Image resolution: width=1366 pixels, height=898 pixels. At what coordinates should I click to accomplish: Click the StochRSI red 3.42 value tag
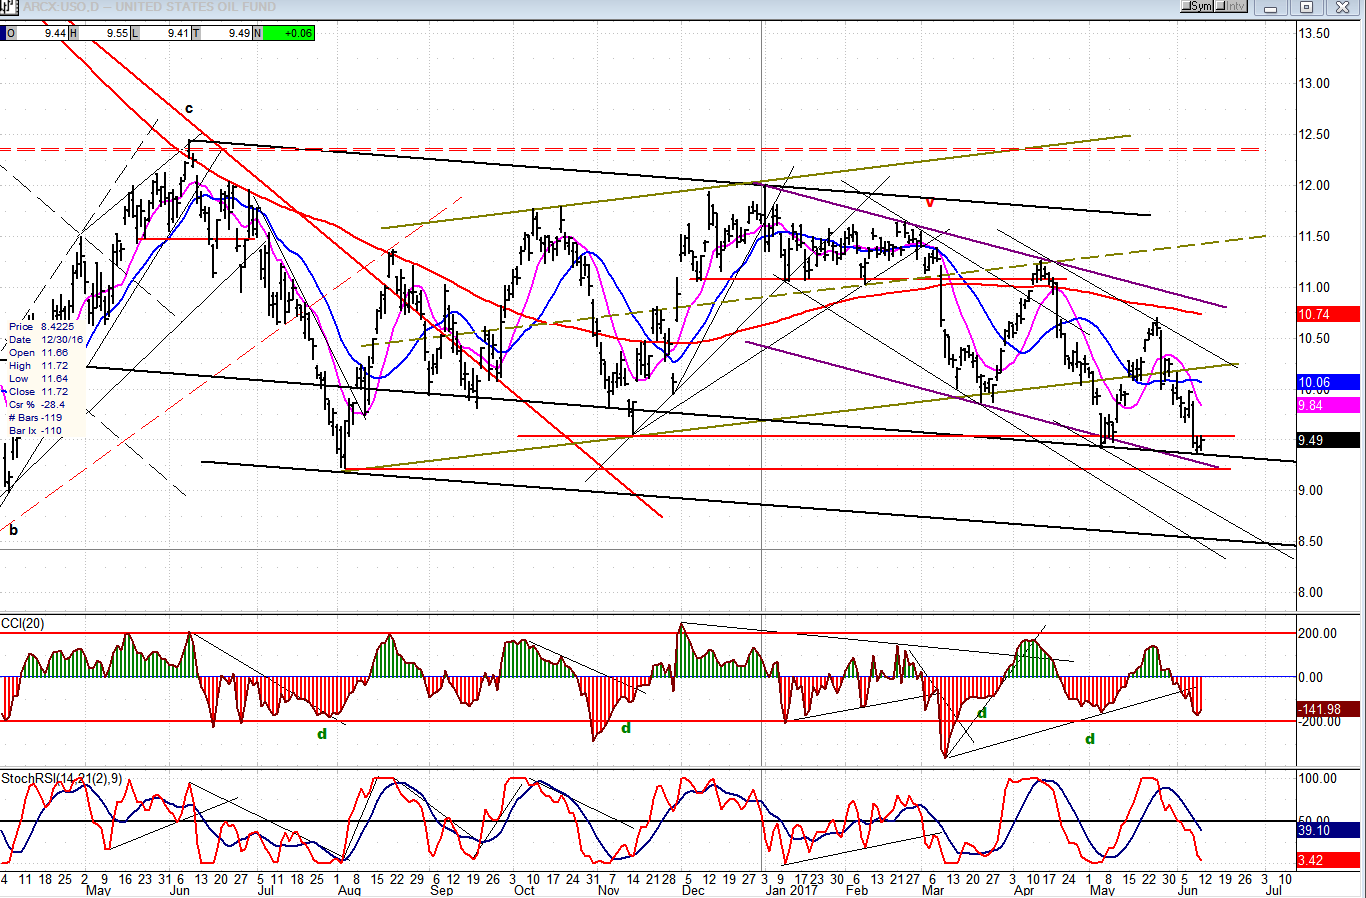[x=1327, y=860]
